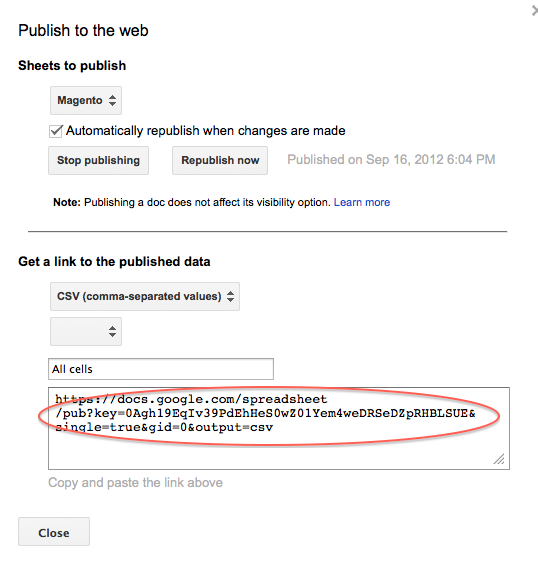Expand the CSV (comma-separated values) format dropdown
The height and width of the screenshot is (566, 538).
pyautogui.click(x=145, y=296)
